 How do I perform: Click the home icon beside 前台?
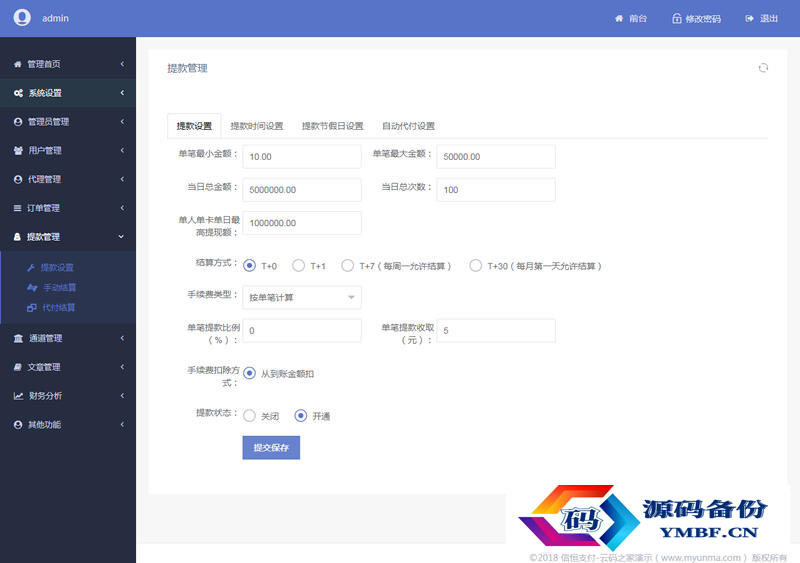point(619,18)
